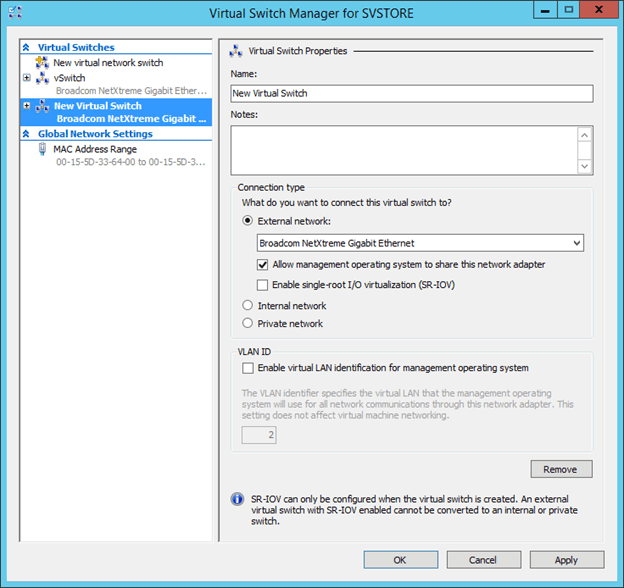Click the SR-IOV information icon

(x=237, y=498)
